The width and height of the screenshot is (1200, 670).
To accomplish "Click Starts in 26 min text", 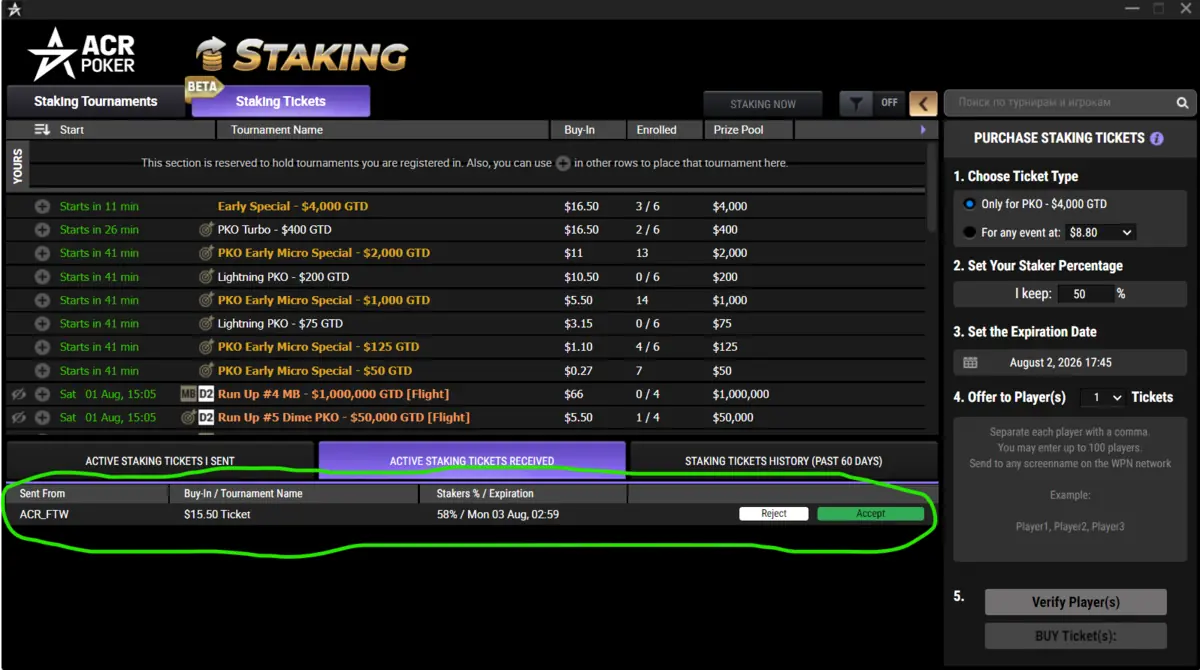I will point(99,229).
